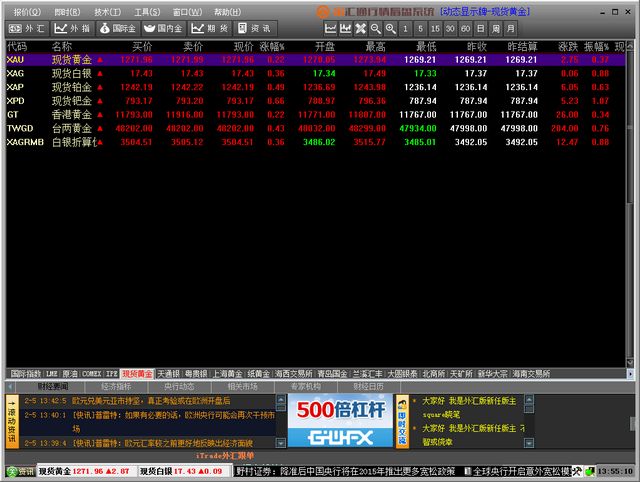Select the XAG 现货白银 row

[315, 73]
